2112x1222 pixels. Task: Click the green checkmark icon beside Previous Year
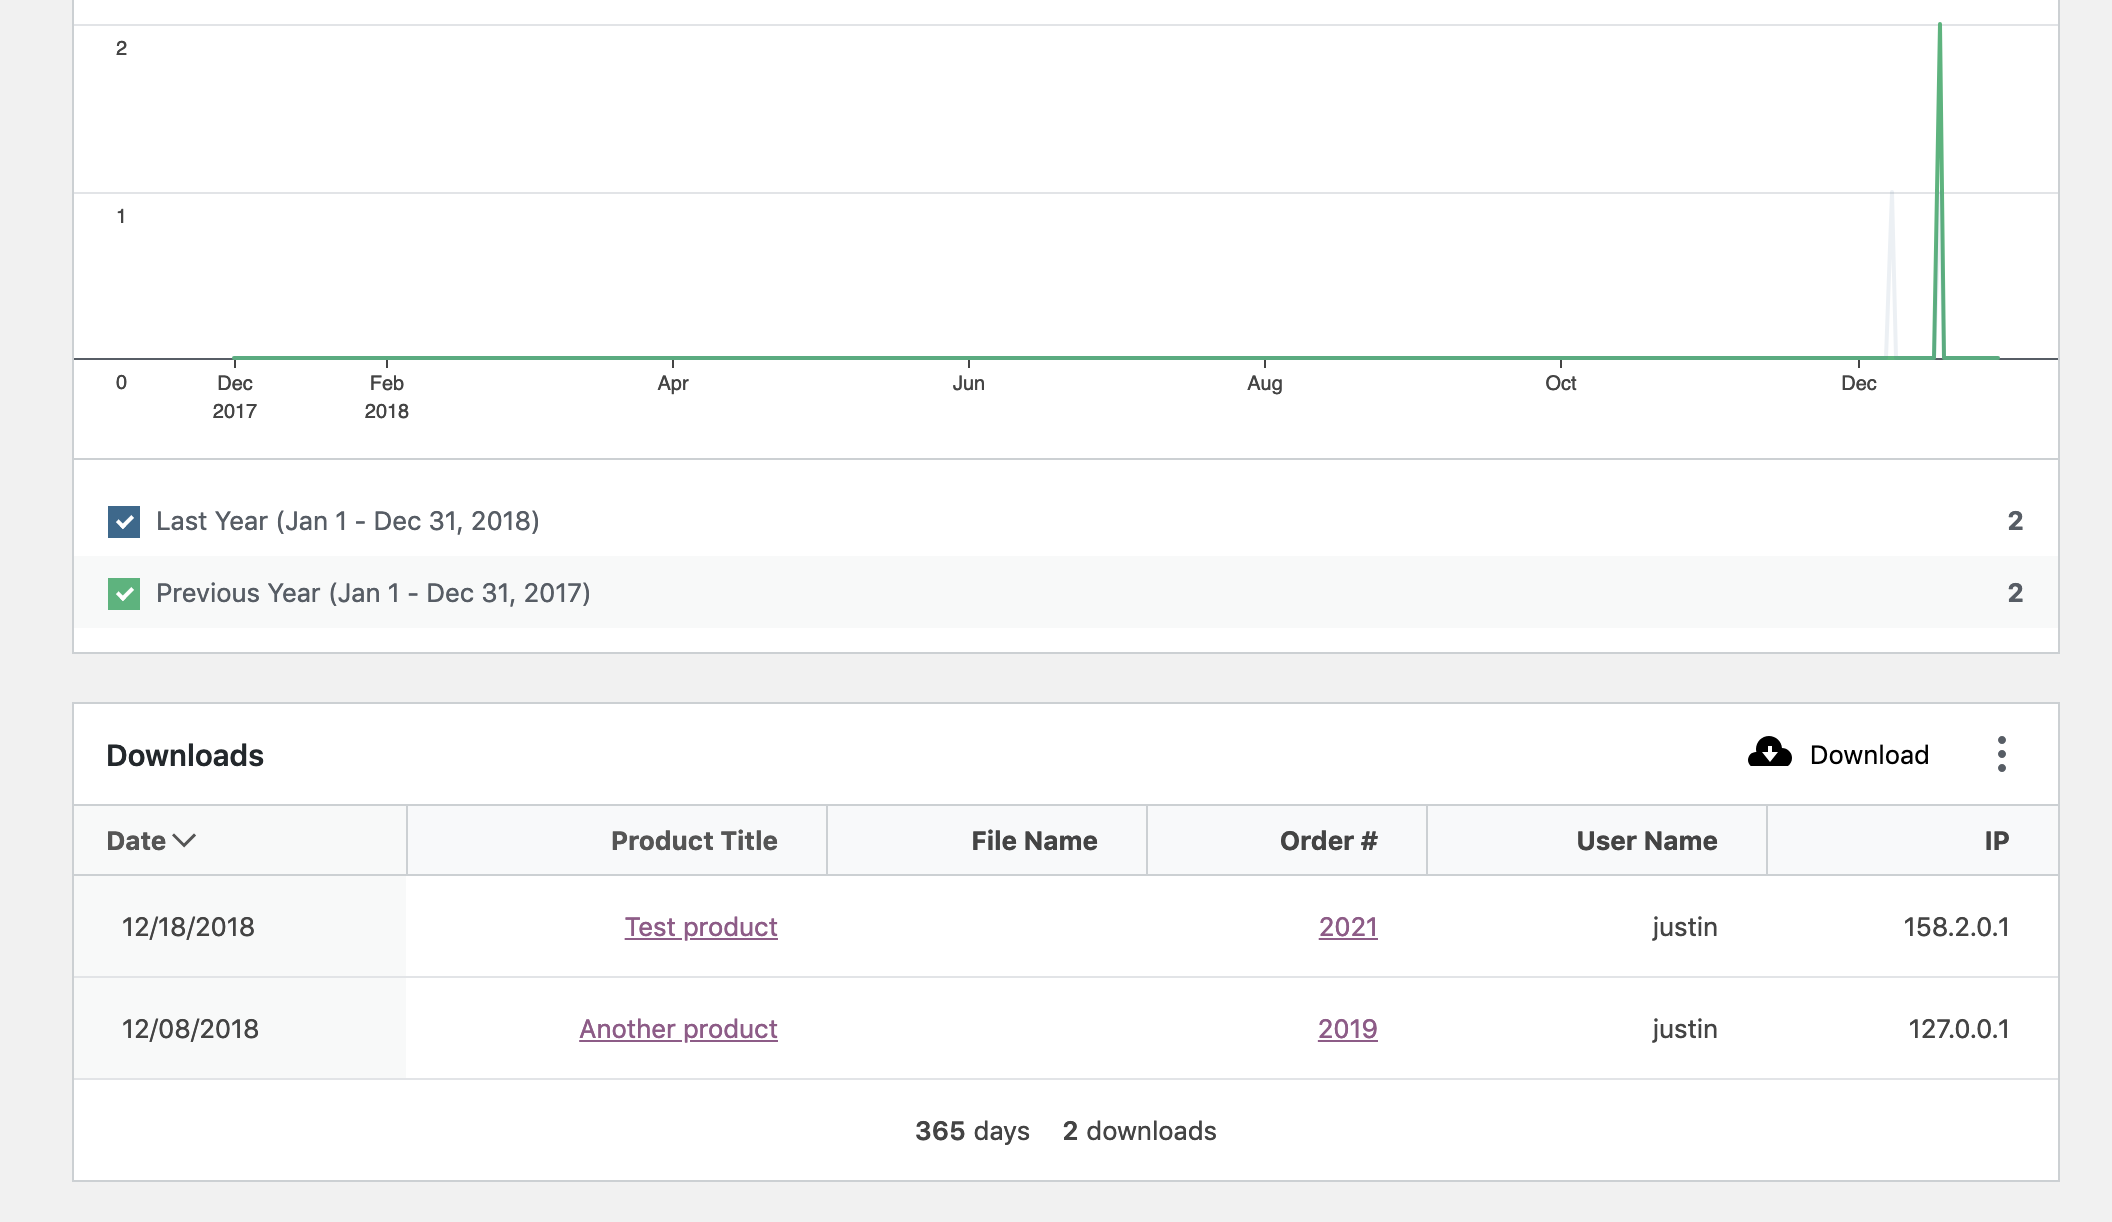[123, 592]
